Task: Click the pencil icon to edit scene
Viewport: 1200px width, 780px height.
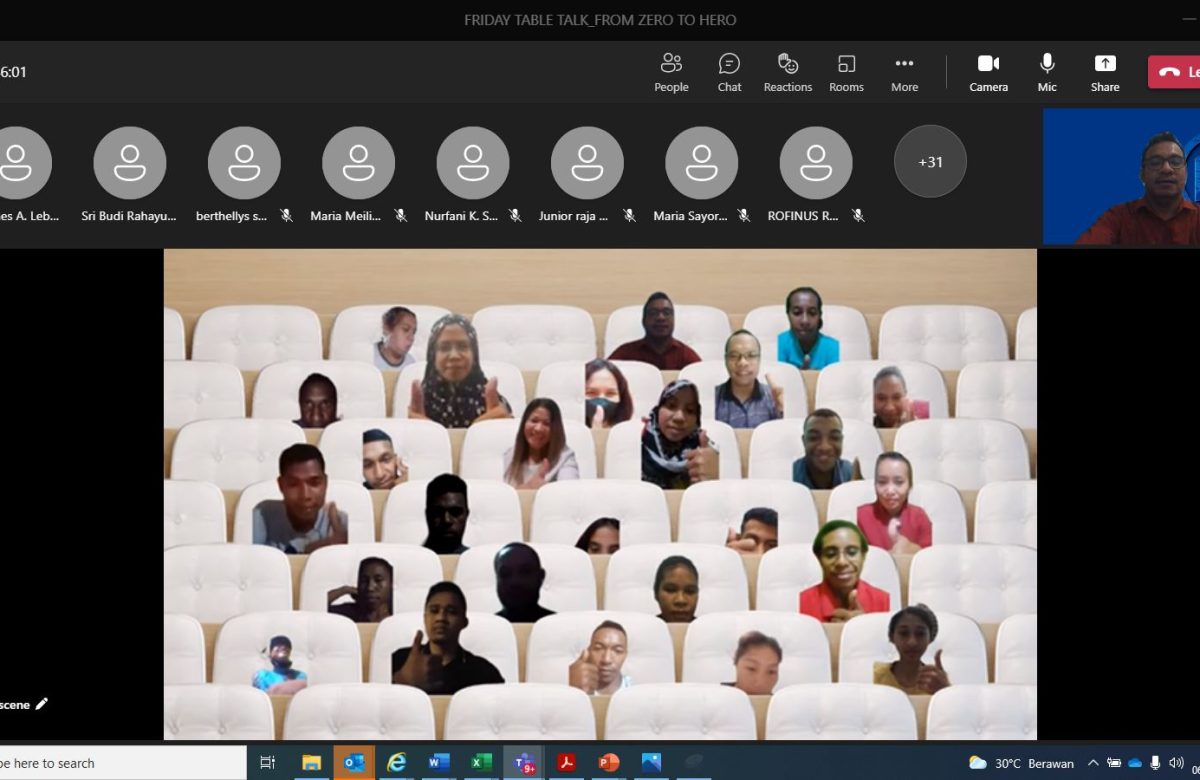Action: click(41, 704)
